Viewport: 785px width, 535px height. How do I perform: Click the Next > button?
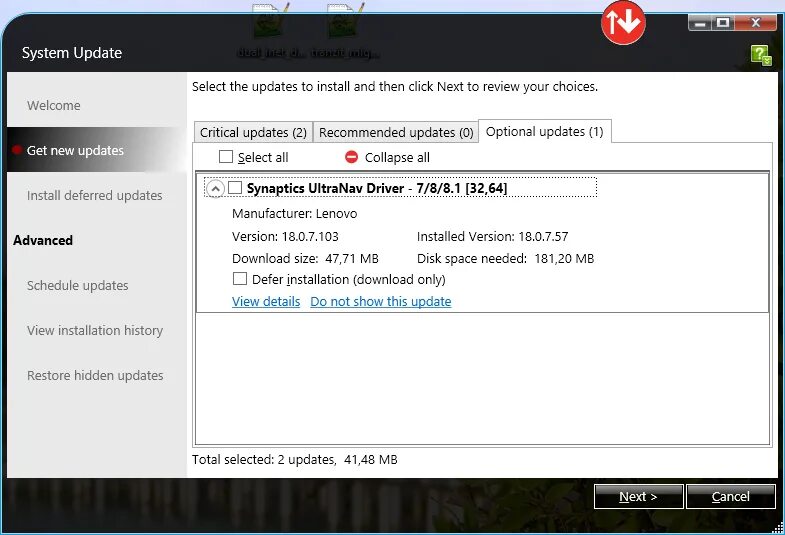click(638, 496)
